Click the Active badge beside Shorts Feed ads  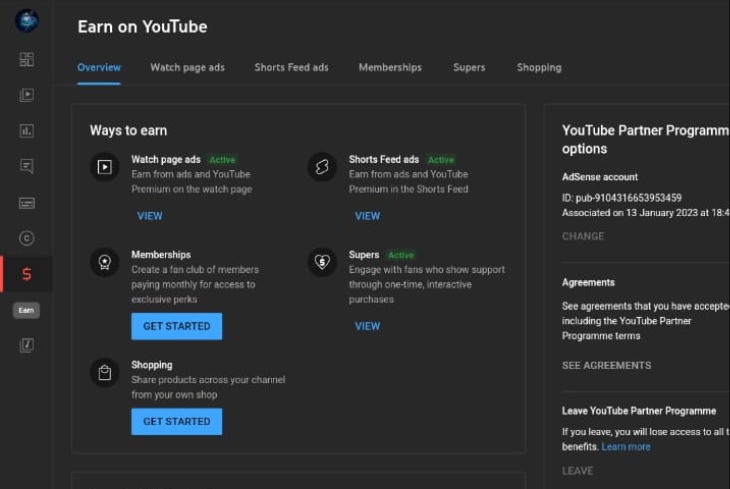pos(440,160)
